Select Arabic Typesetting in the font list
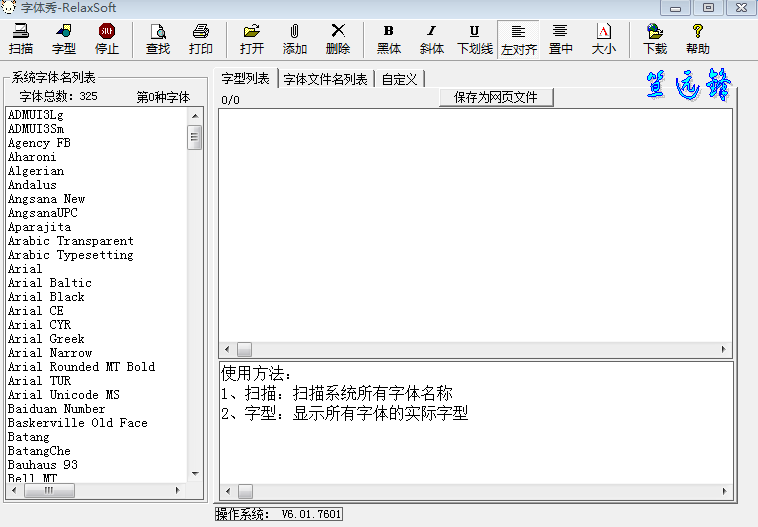This screenshot has height=527, width=758. pos(71,255)
